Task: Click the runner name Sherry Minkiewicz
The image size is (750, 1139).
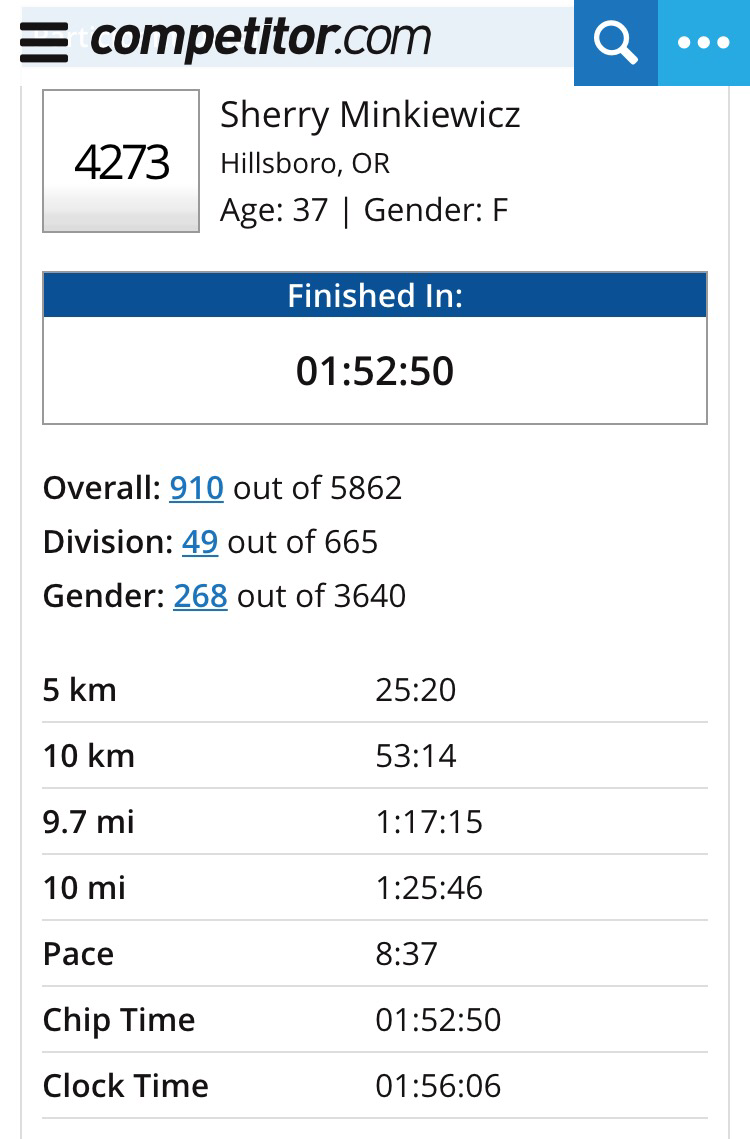Action: pyautogui.click(x=370, y=115)
